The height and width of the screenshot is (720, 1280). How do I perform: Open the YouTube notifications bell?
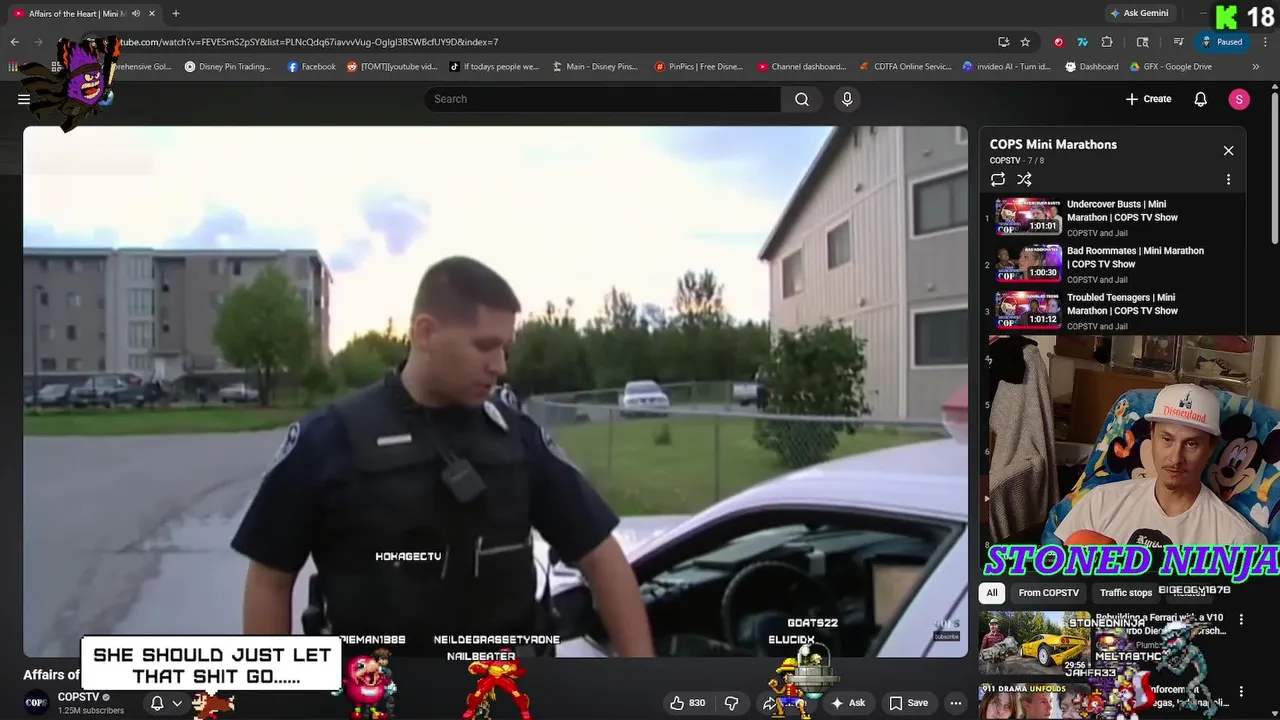[1201, 99]
